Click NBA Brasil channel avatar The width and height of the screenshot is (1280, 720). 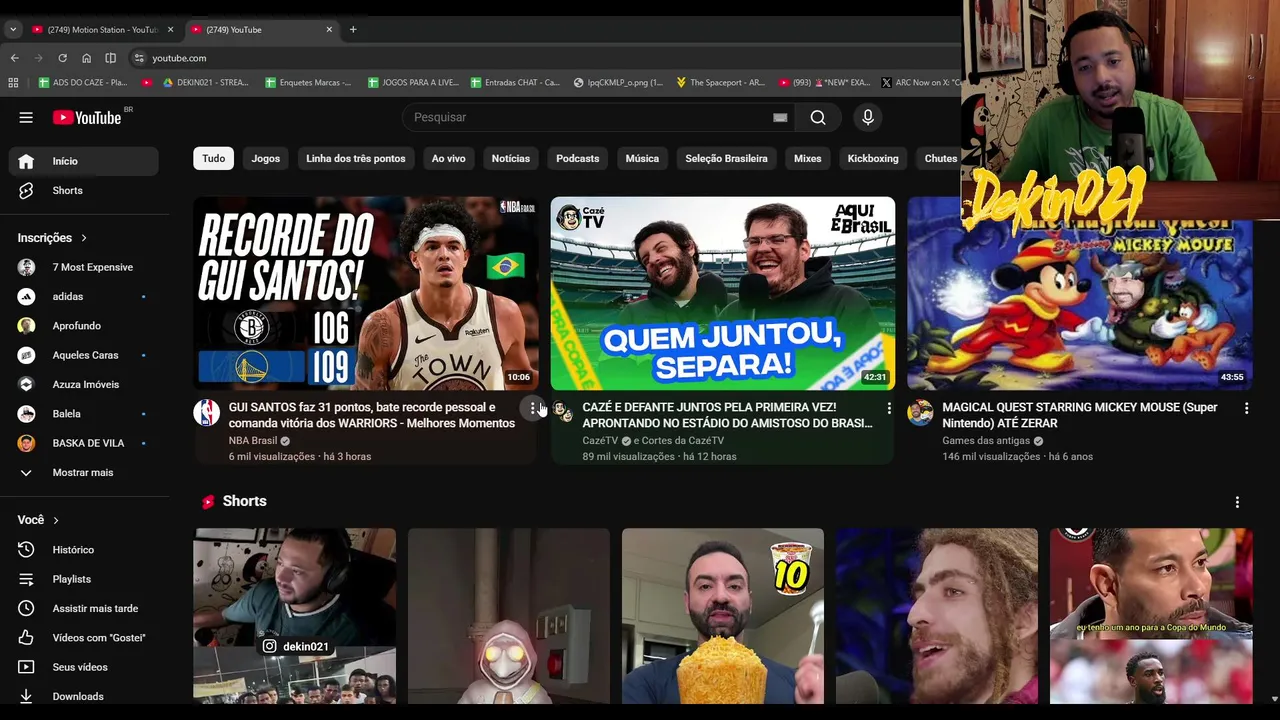tap(207, 412)
